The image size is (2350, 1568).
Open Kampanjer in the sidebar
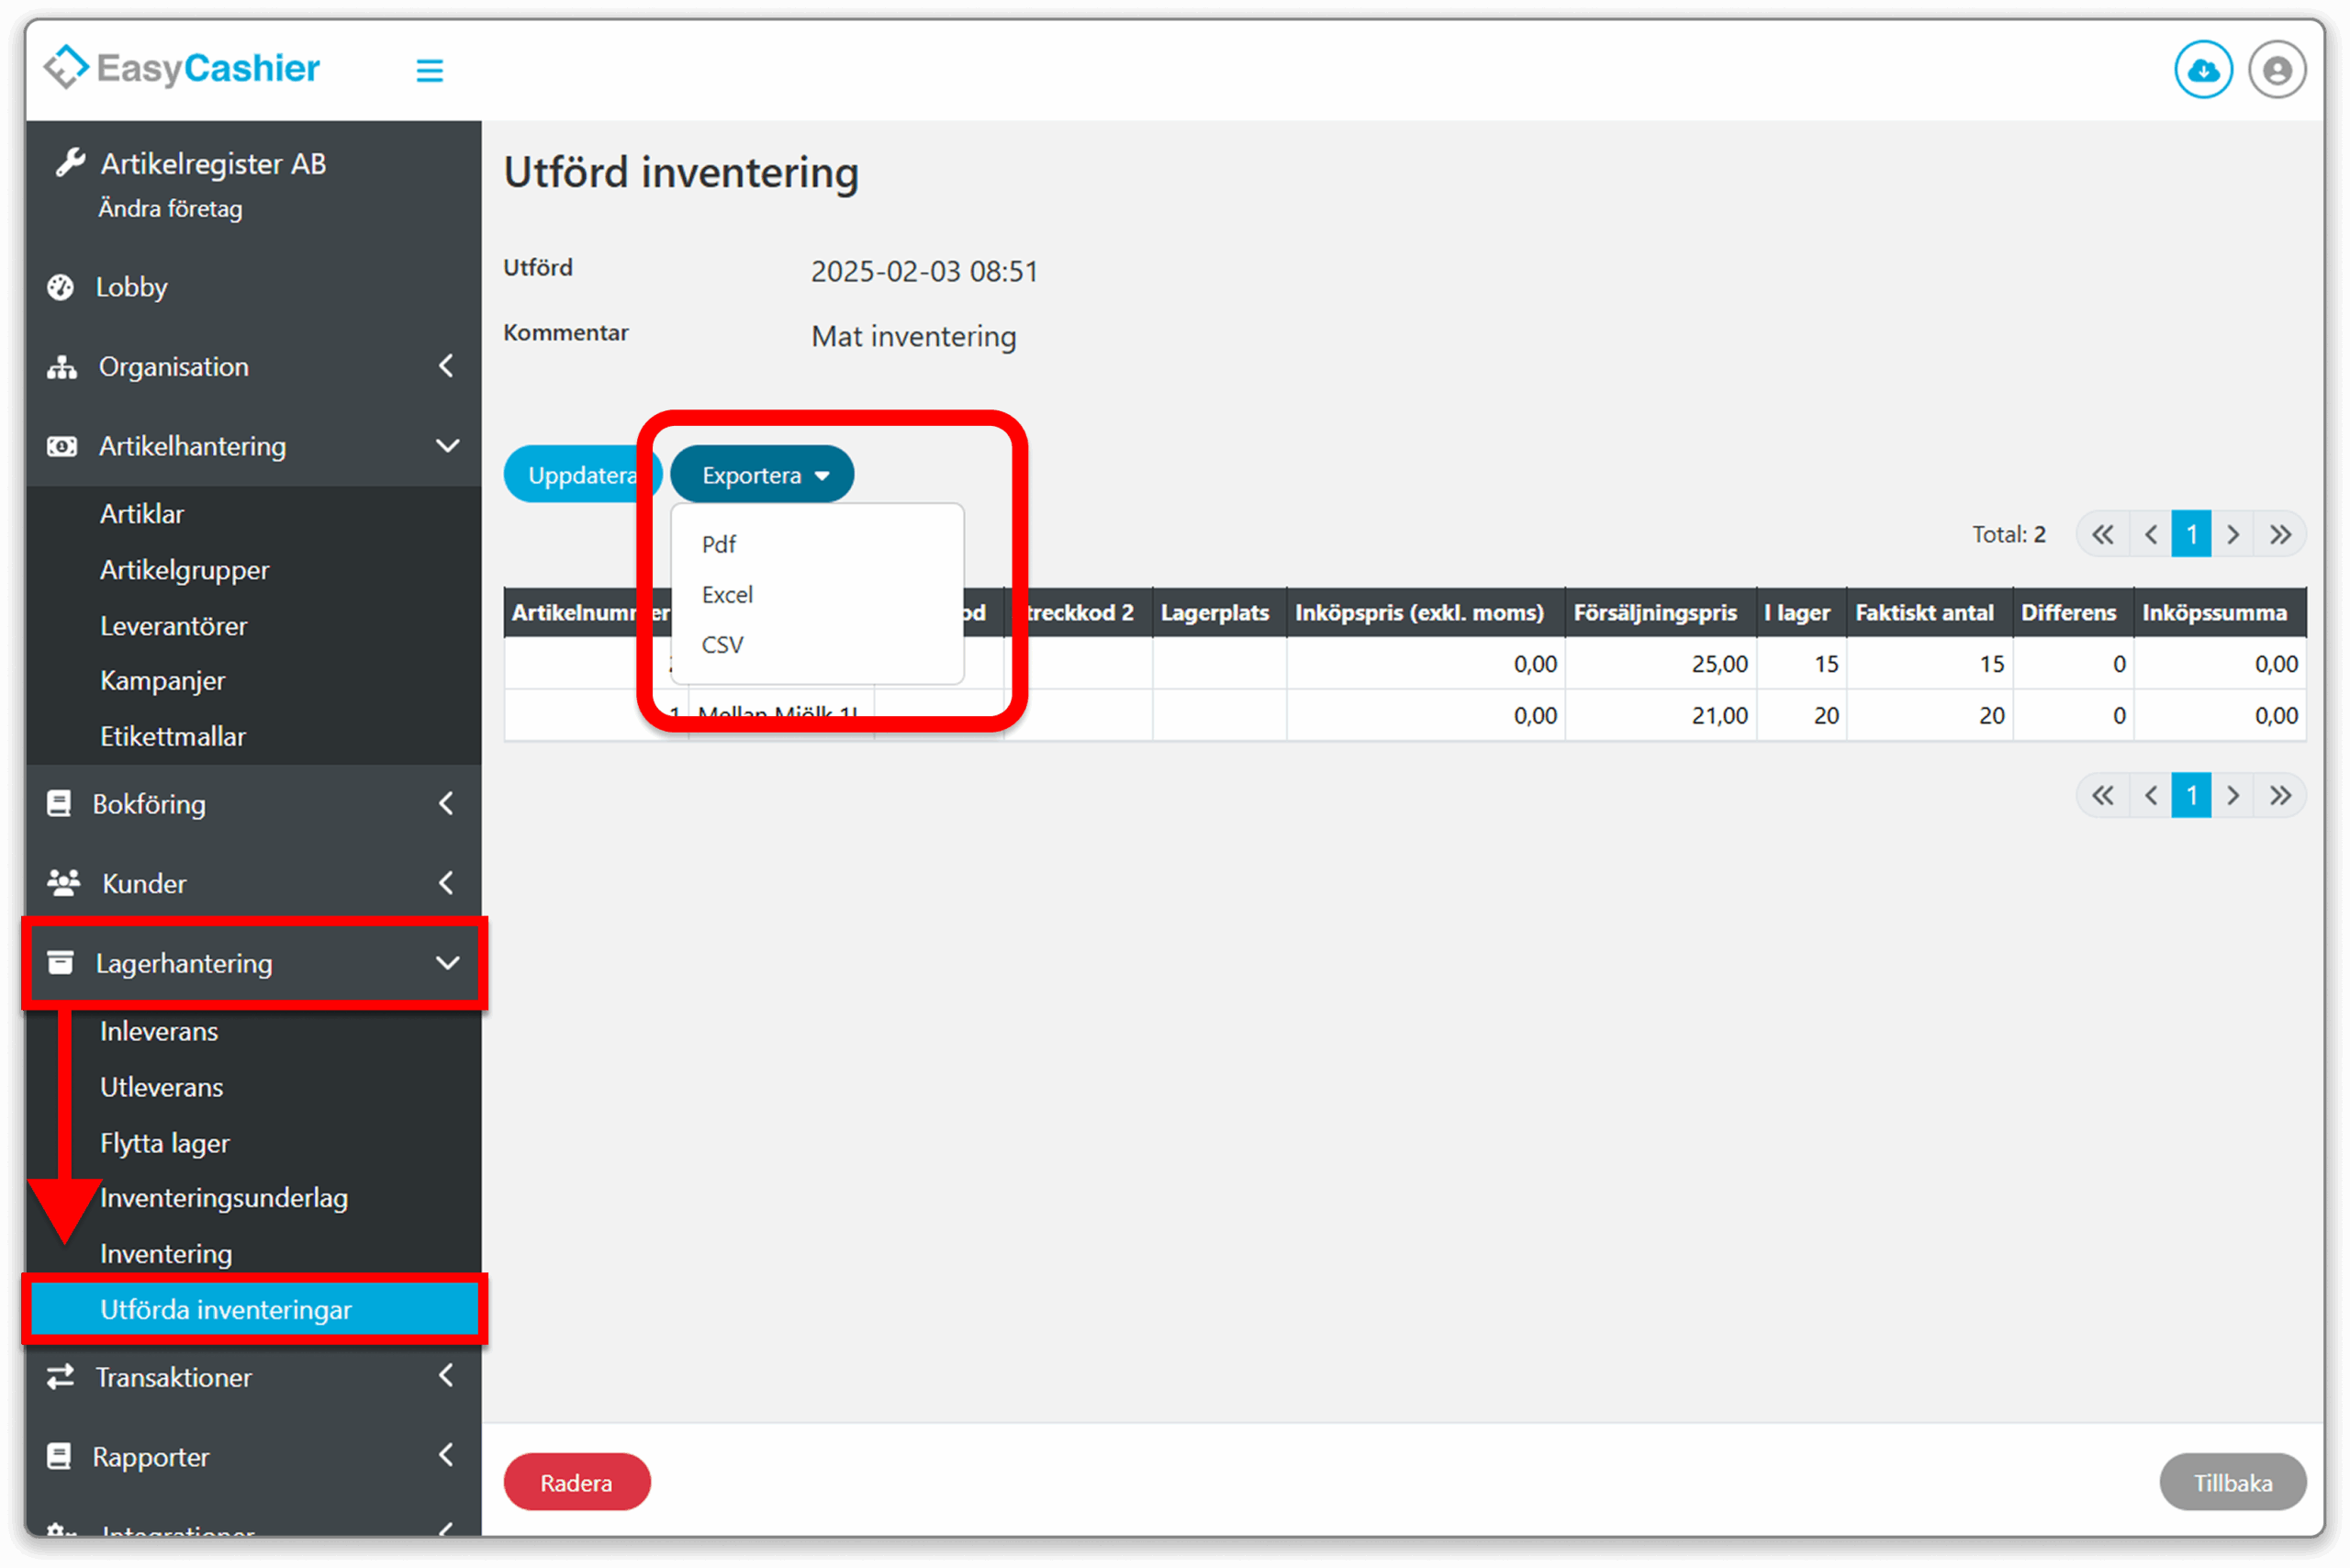[162, 680]
